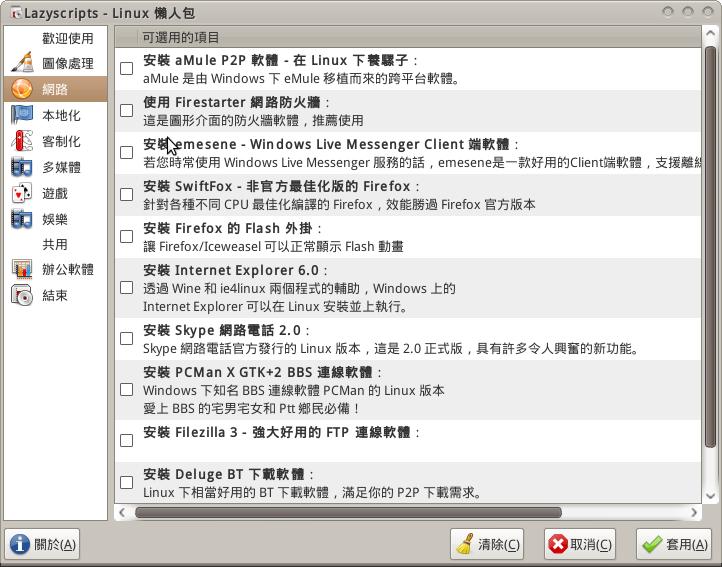The width and height of the screenshot is (722, 567).
Task: Click the 網路 globe icon
Action: click(22, 89)
